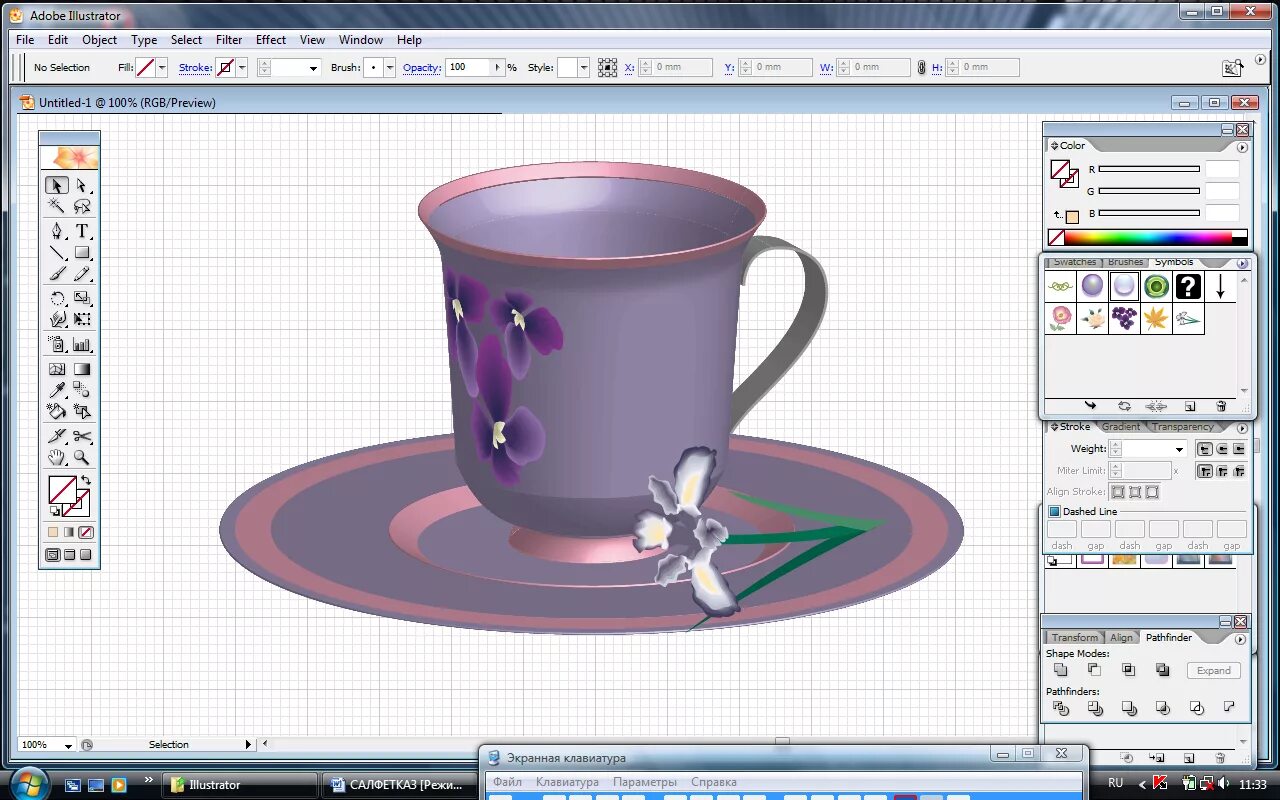
Task: Set toolbox paint mode to None
Action: pyautogui.click(x=86, y=532)
